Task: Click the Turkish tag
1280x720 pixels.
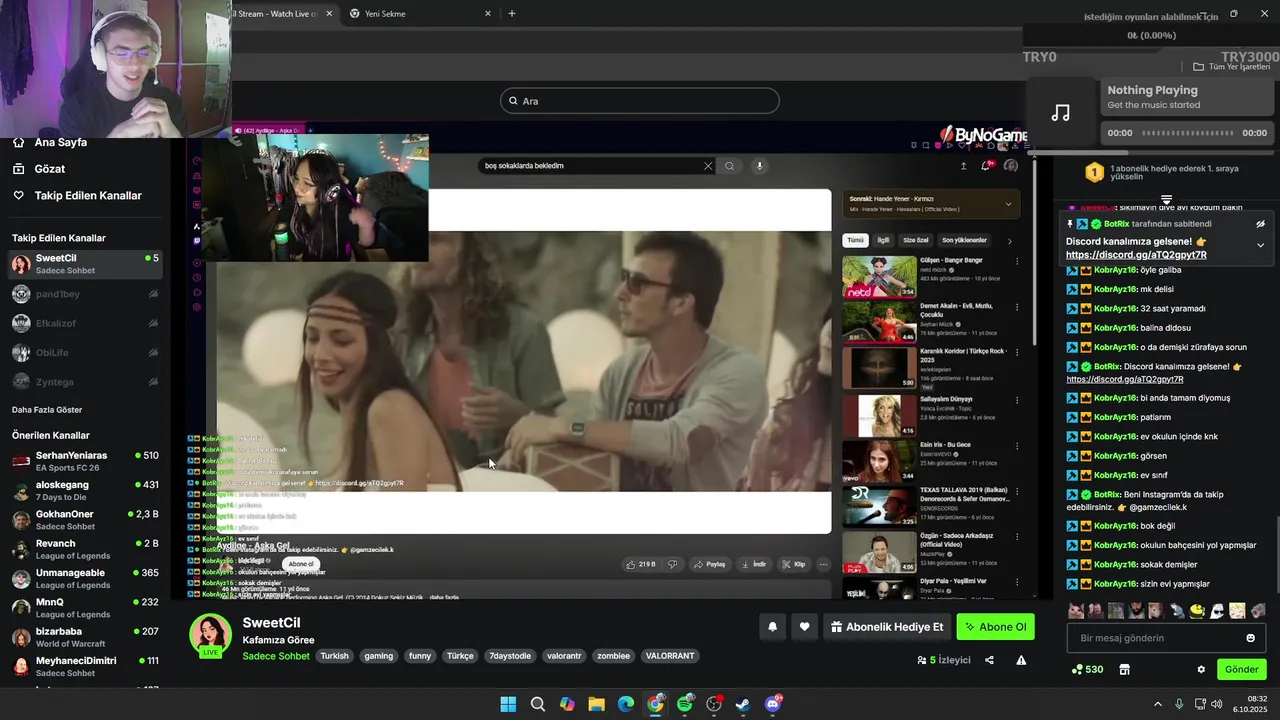Action: (335, 656)
